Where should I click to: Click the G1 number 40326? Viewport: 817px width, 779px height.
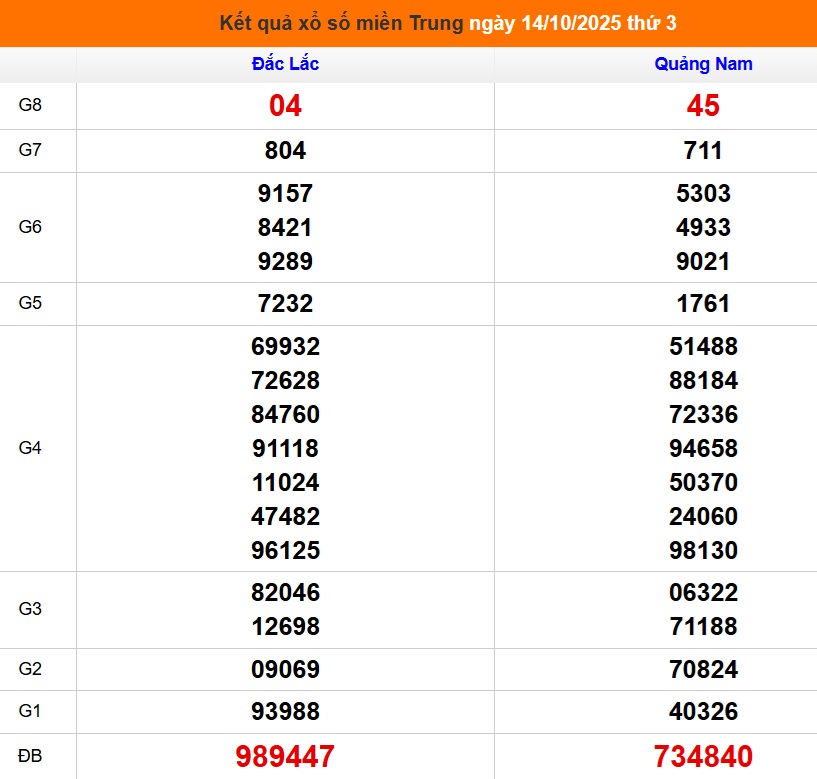coord(703,712)
